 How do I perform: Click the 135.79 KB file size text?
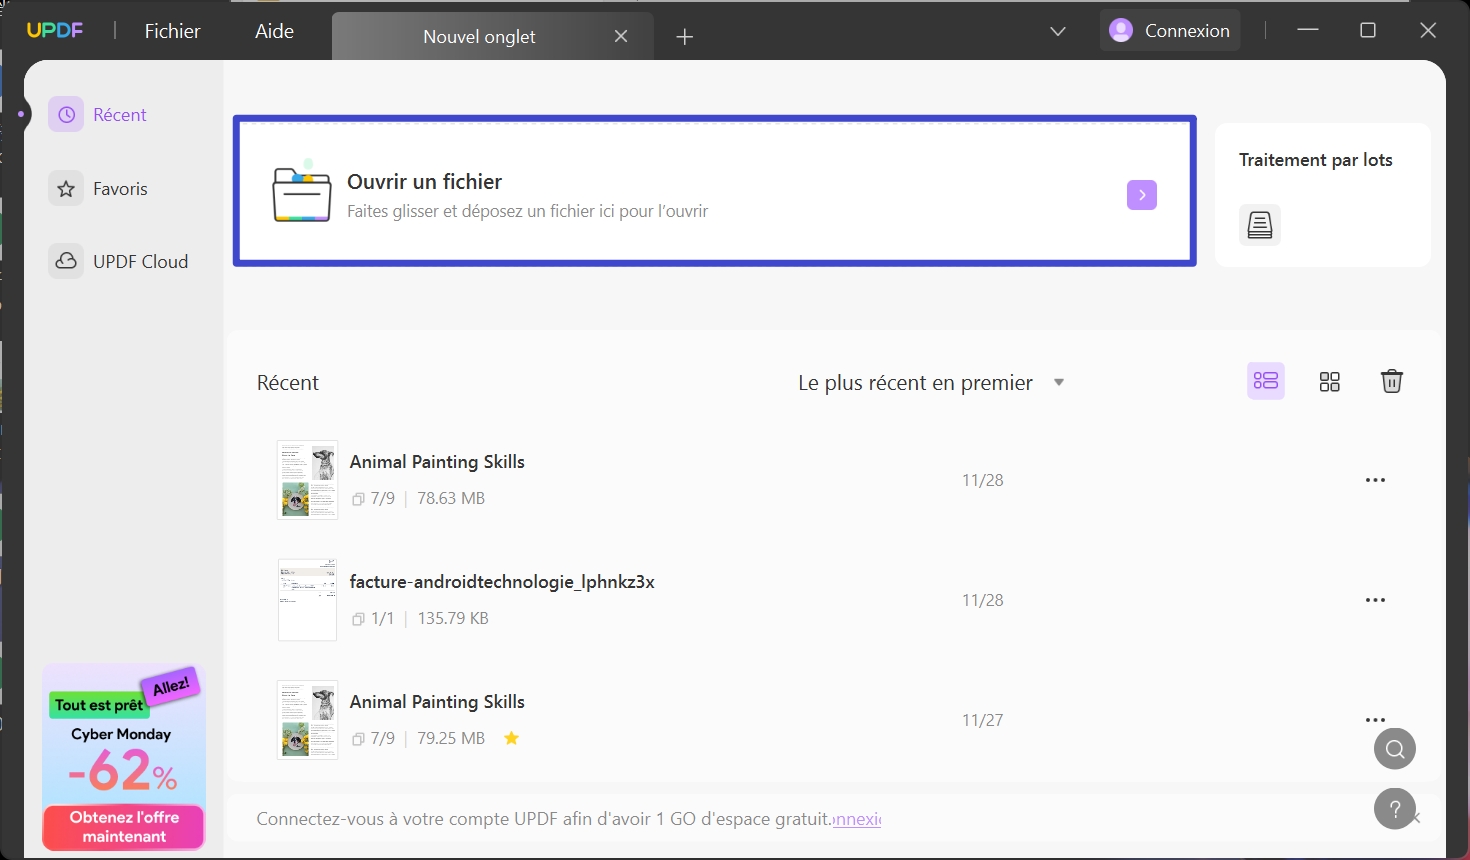click(x=453, y=618)
